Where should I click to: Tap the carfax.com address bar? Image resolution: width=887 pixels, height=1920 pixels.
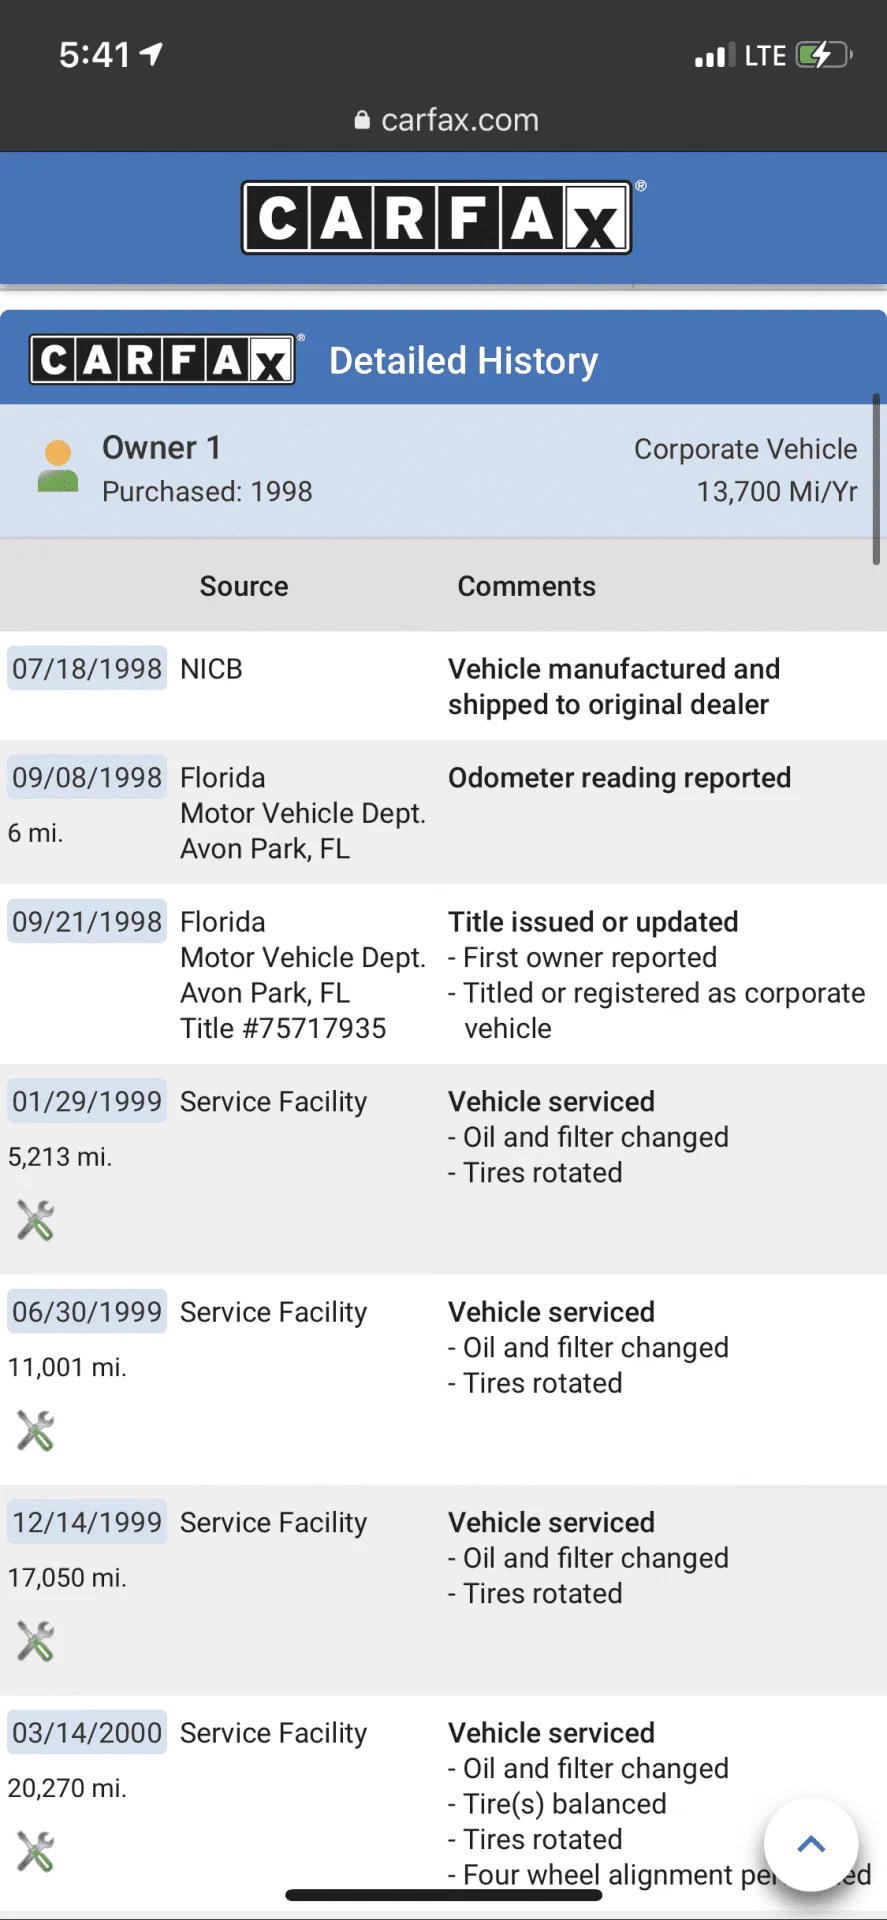point(444,120)
